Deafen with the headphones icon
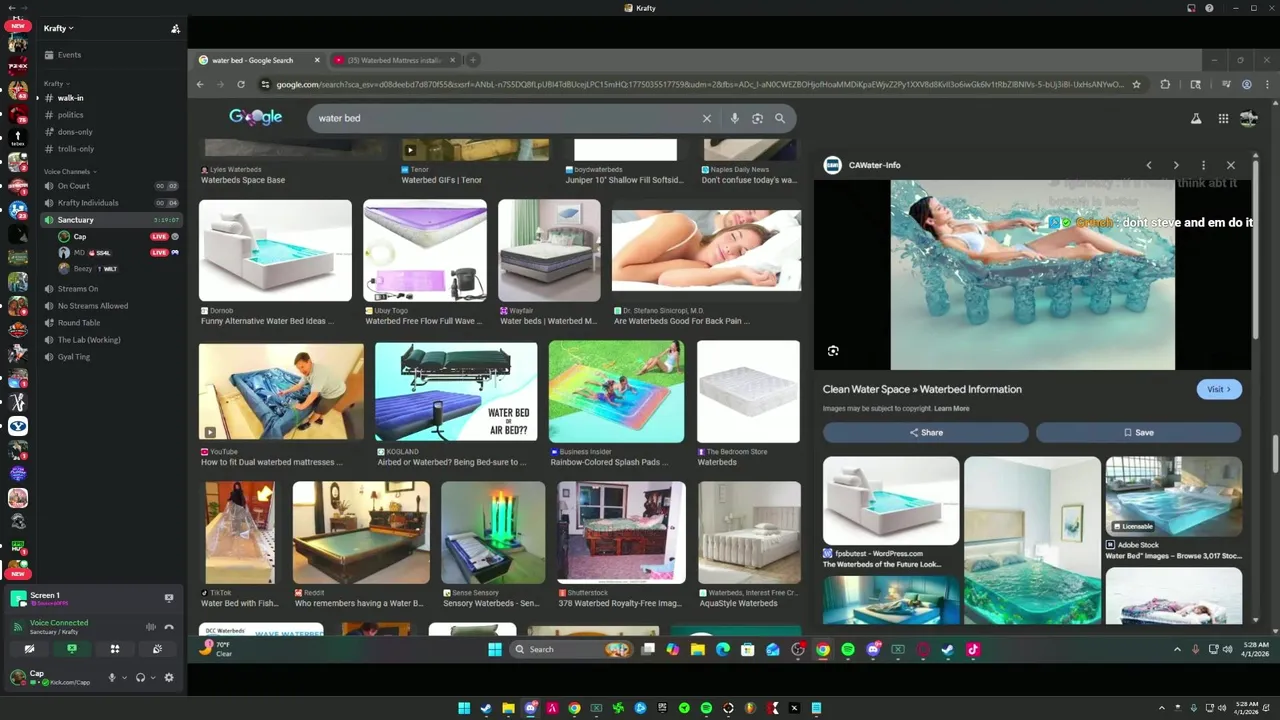The height and width of the screenshot is (720, 1280). tap(140, 677)
